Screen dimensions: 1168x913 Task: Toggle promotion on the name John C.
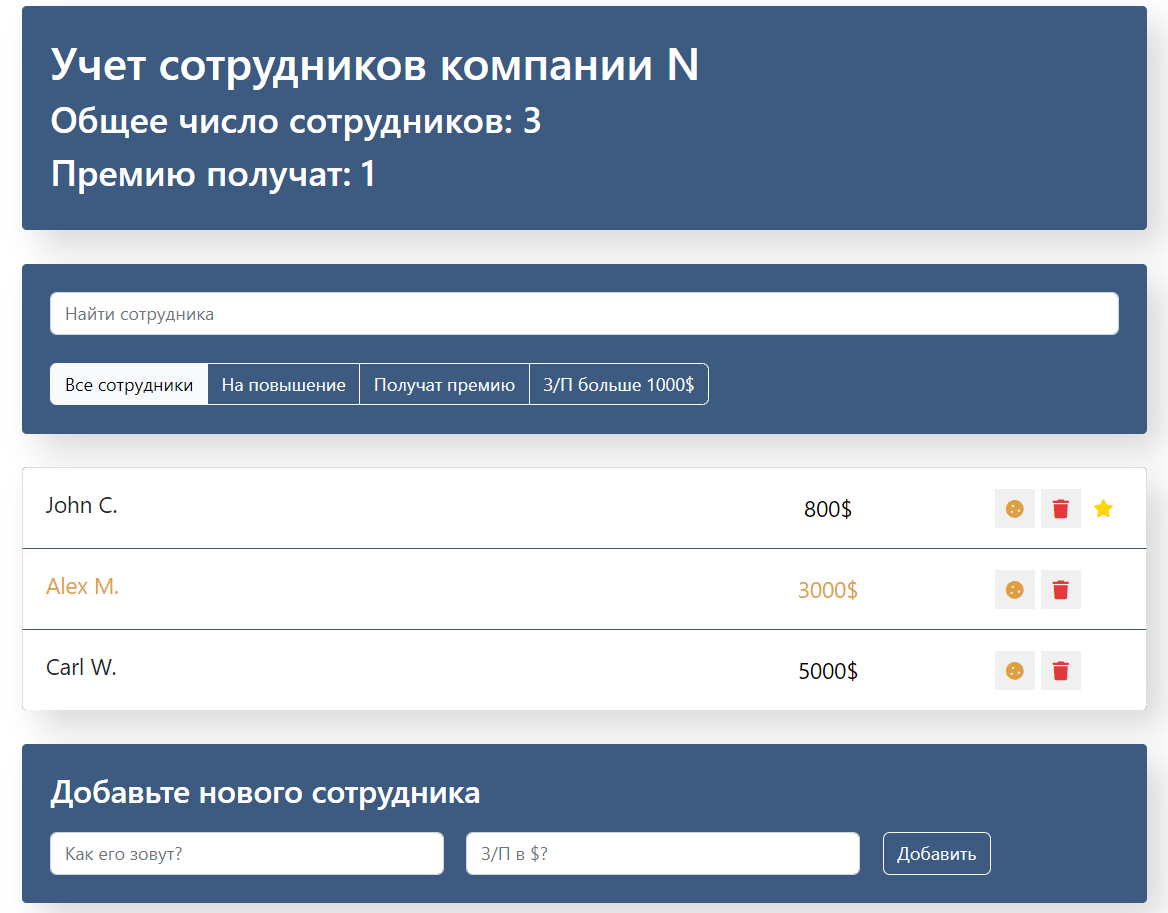click(82, 506)
